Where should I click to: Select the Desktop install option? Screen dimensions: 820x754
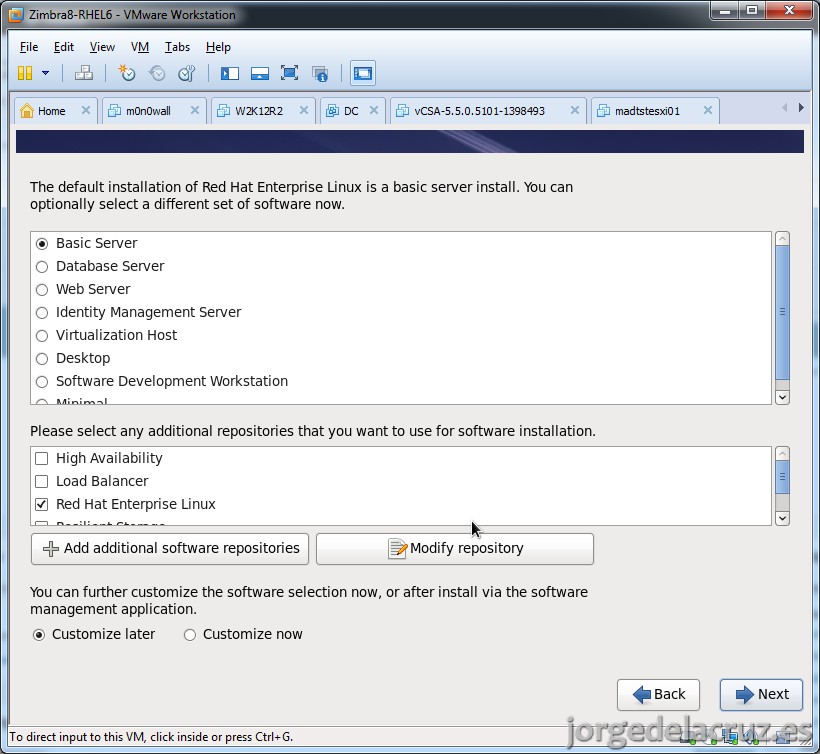point(42,359)
